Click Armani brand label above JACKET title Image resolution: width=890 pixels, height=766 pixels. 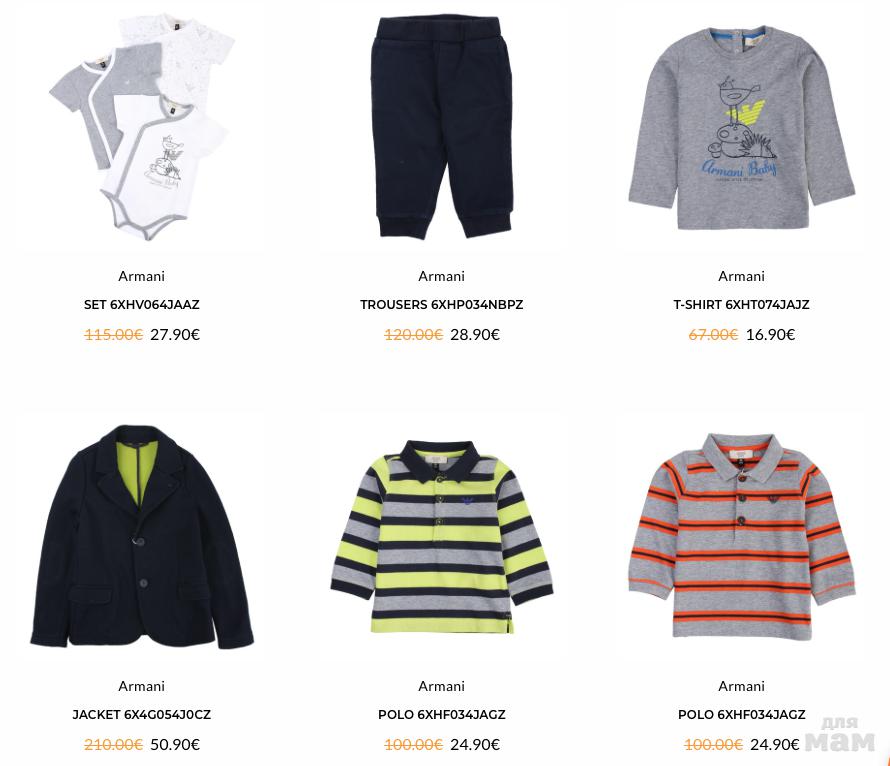click(x=141, y=686)
